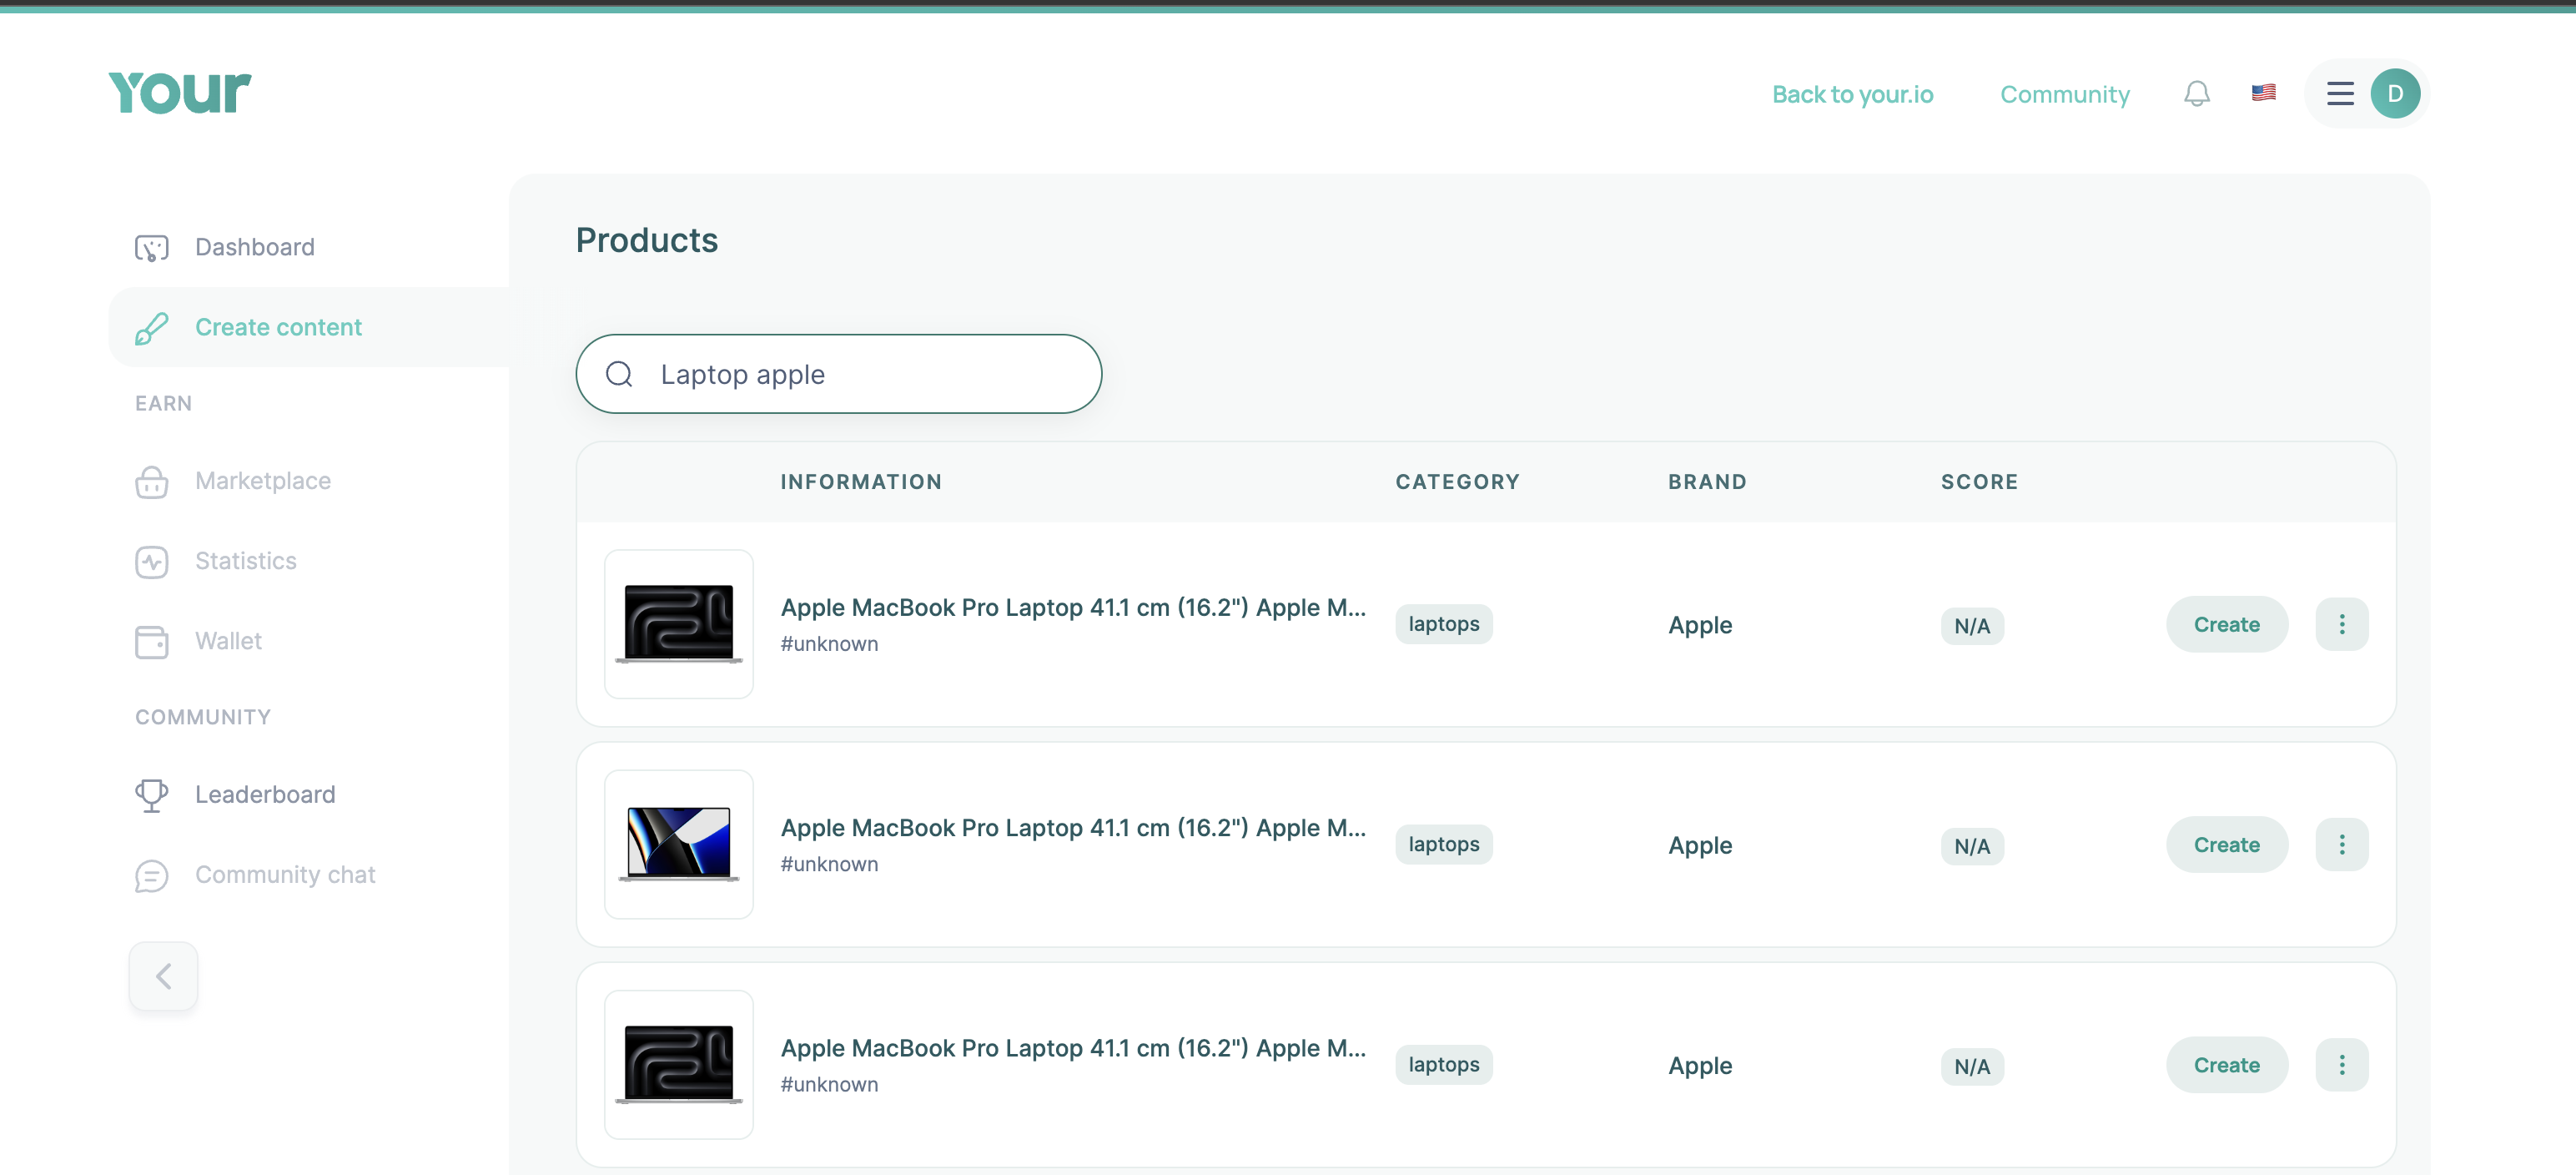Click the second row's MacBook Pro title
Viewport: 2576px width, 1175px height.
click(x=1073, y=828)
